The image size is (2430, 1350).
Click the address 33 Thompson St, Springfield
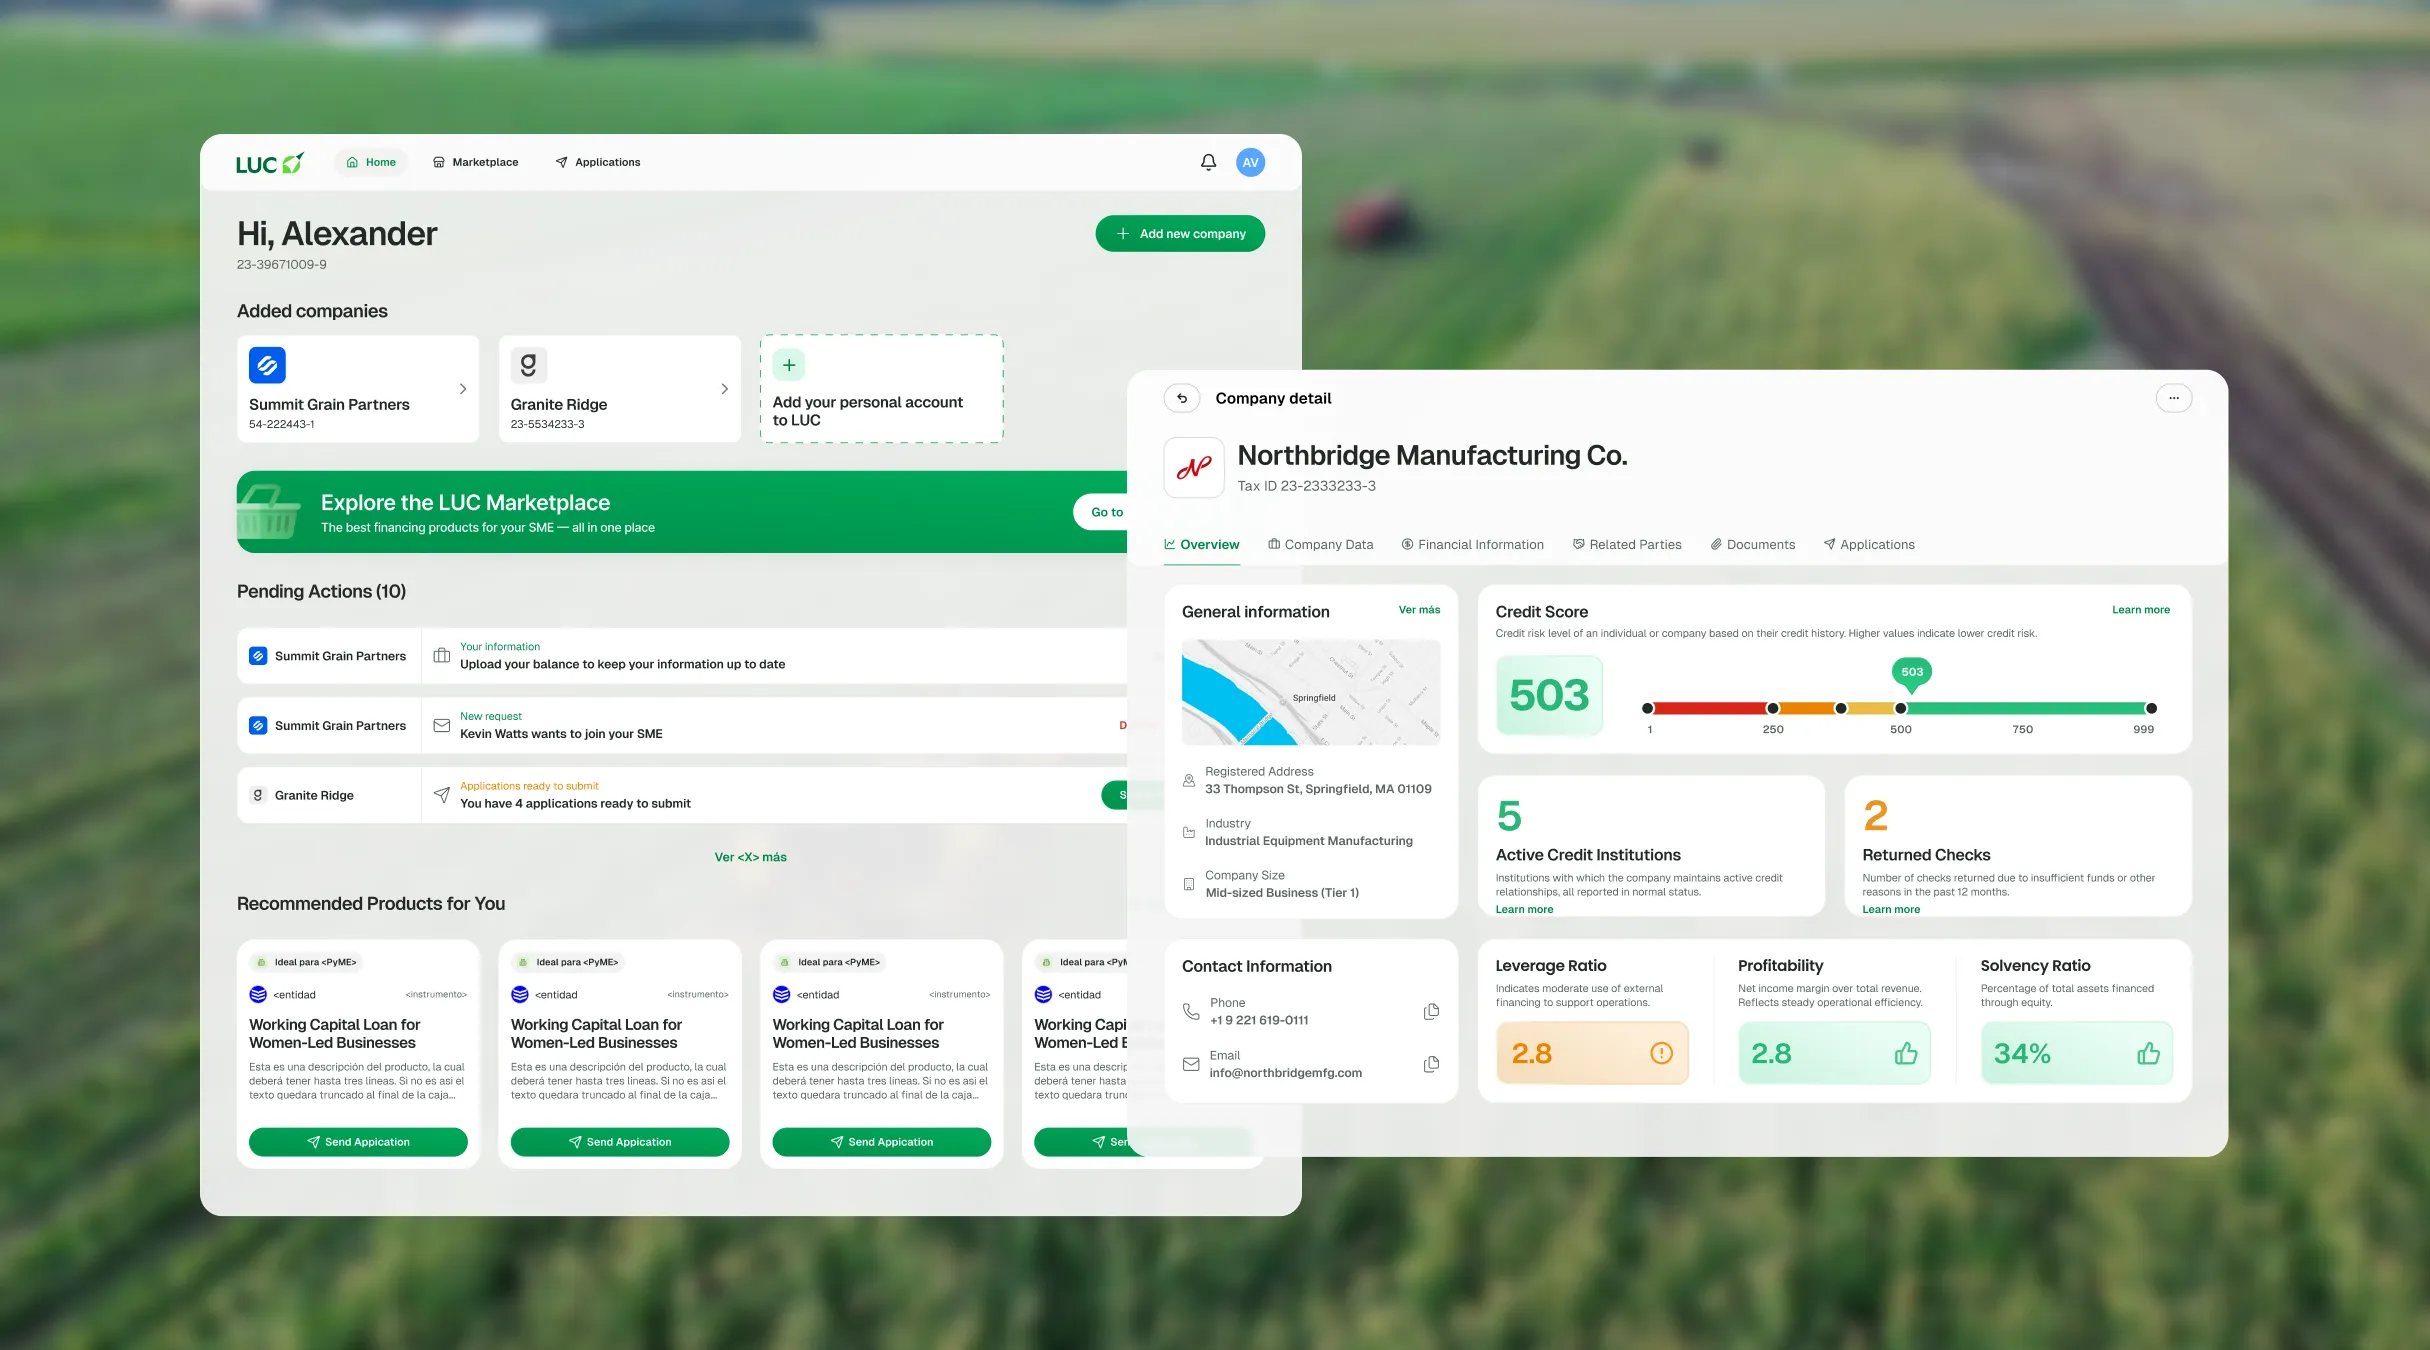(x=1318, y=789)
